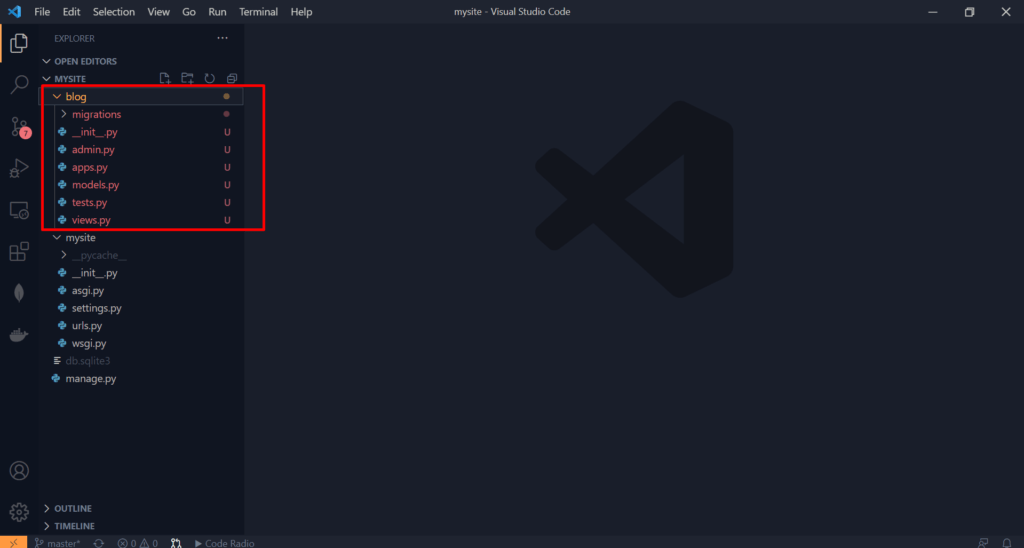Open the feedback icon in status bar

coord(983,543)
